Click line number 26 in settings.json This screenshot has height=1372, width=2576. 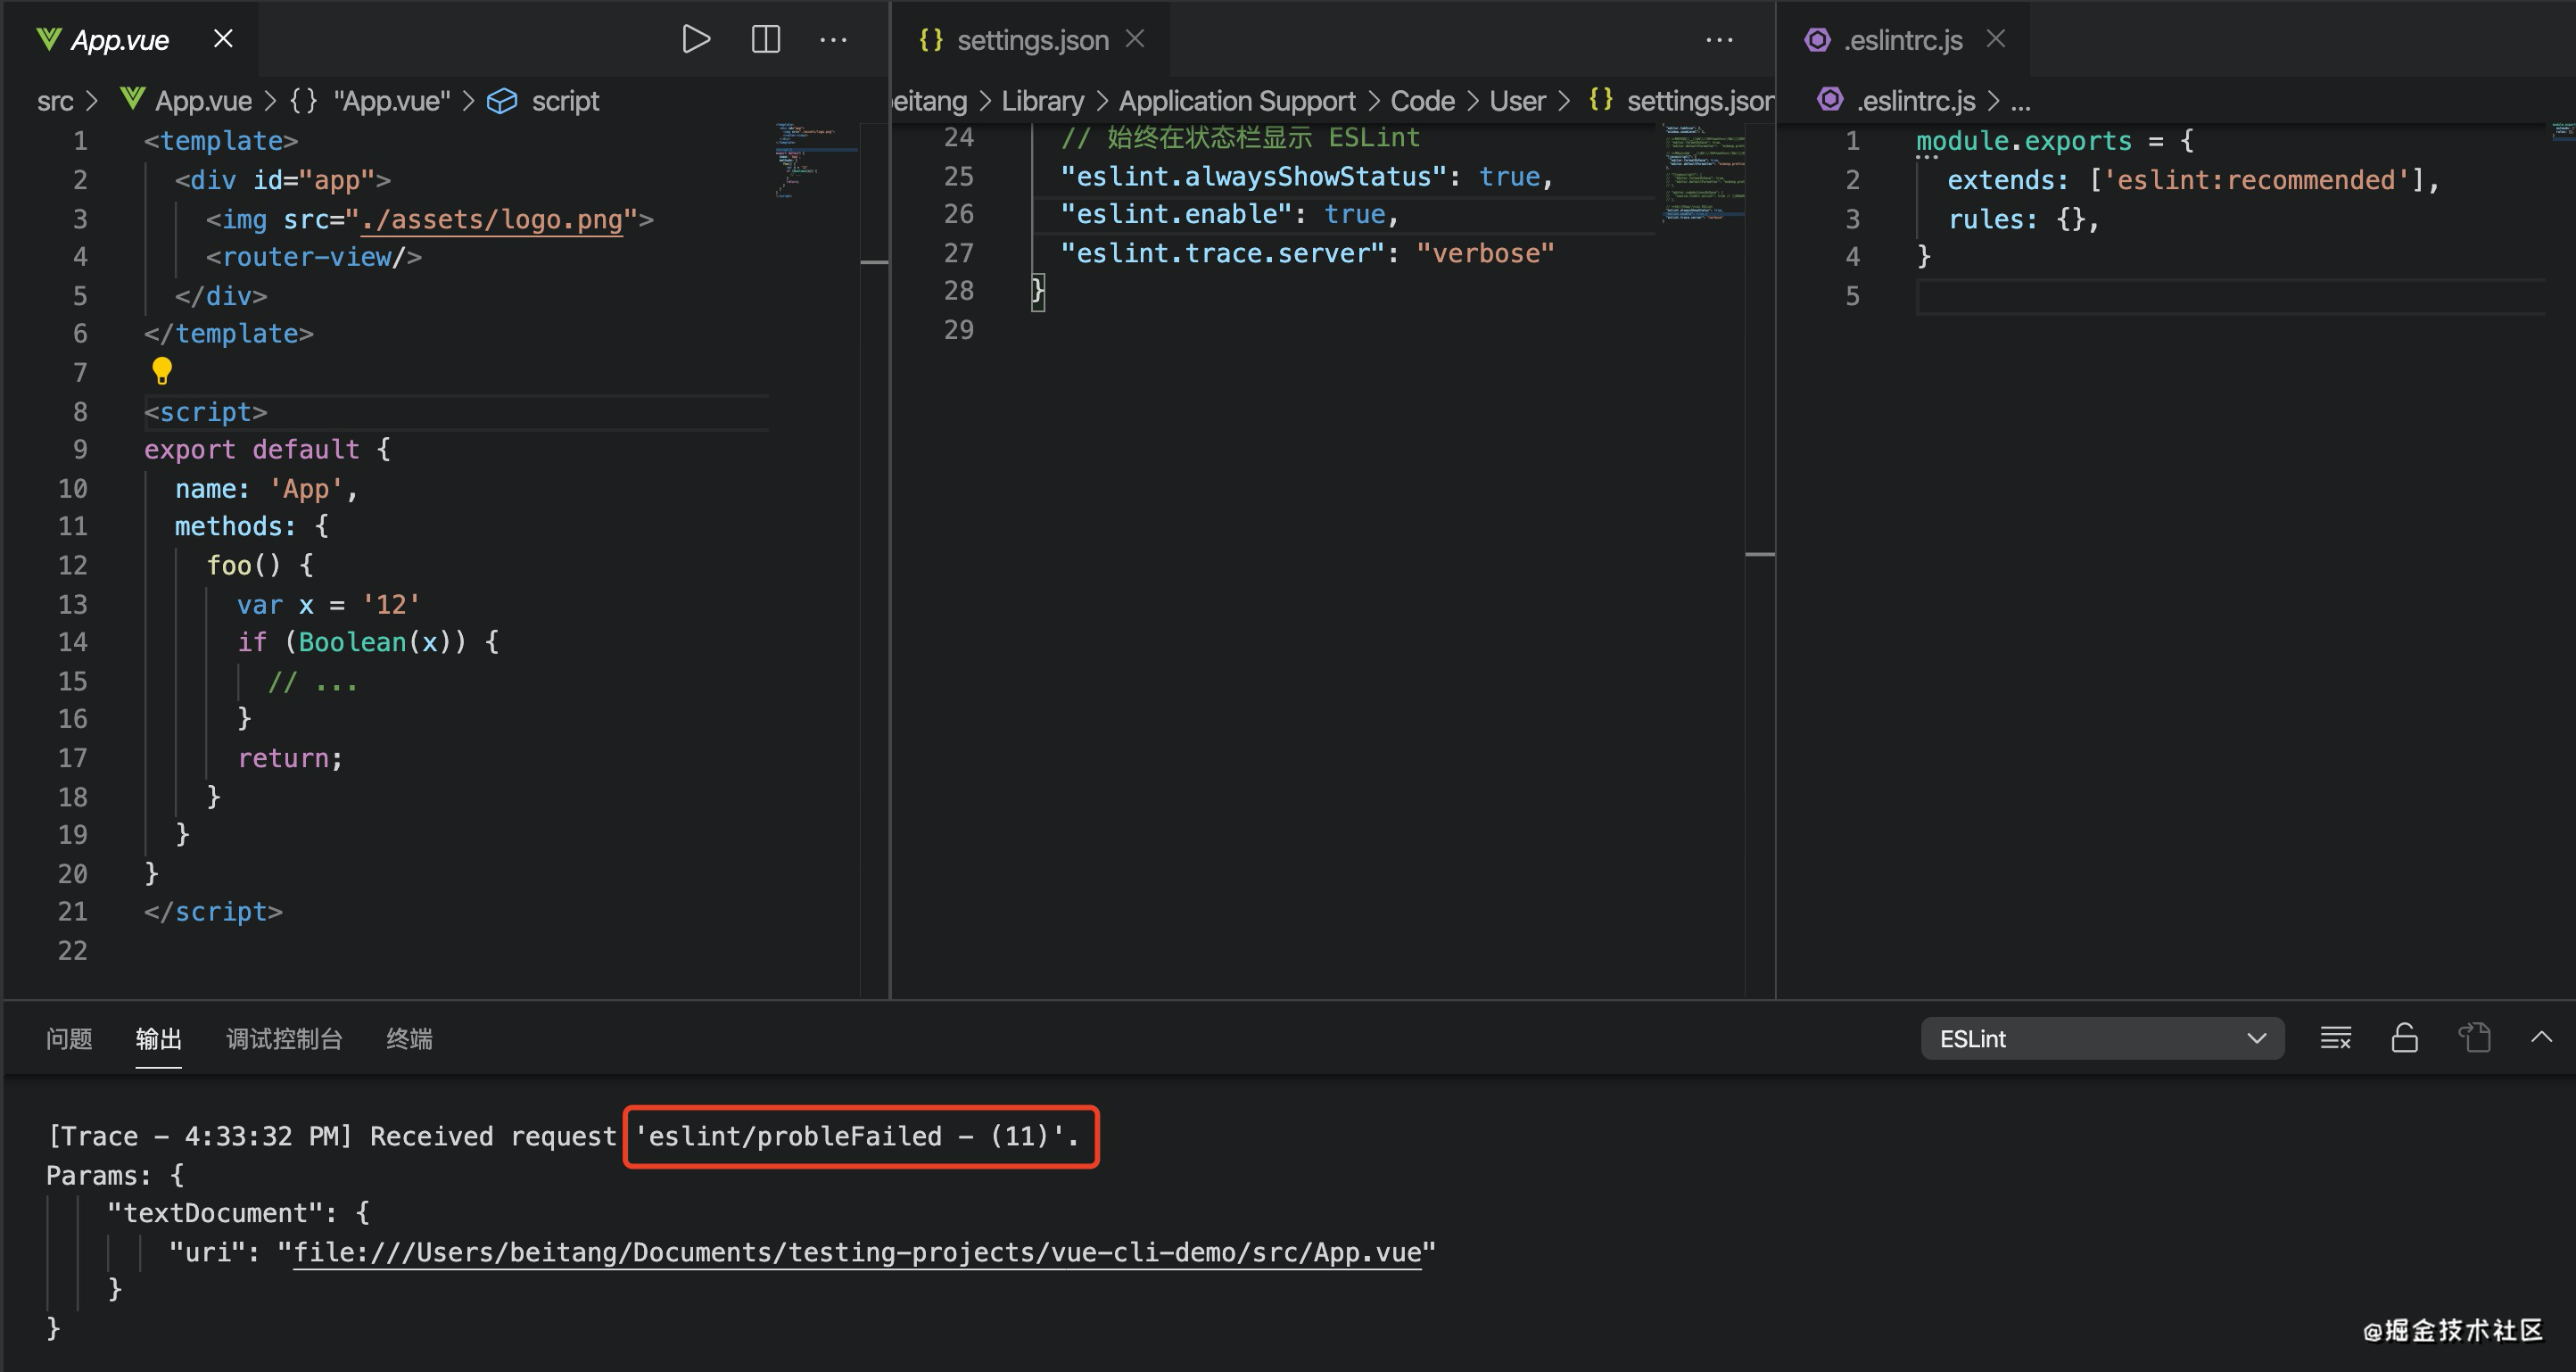[x=958, y=214]
